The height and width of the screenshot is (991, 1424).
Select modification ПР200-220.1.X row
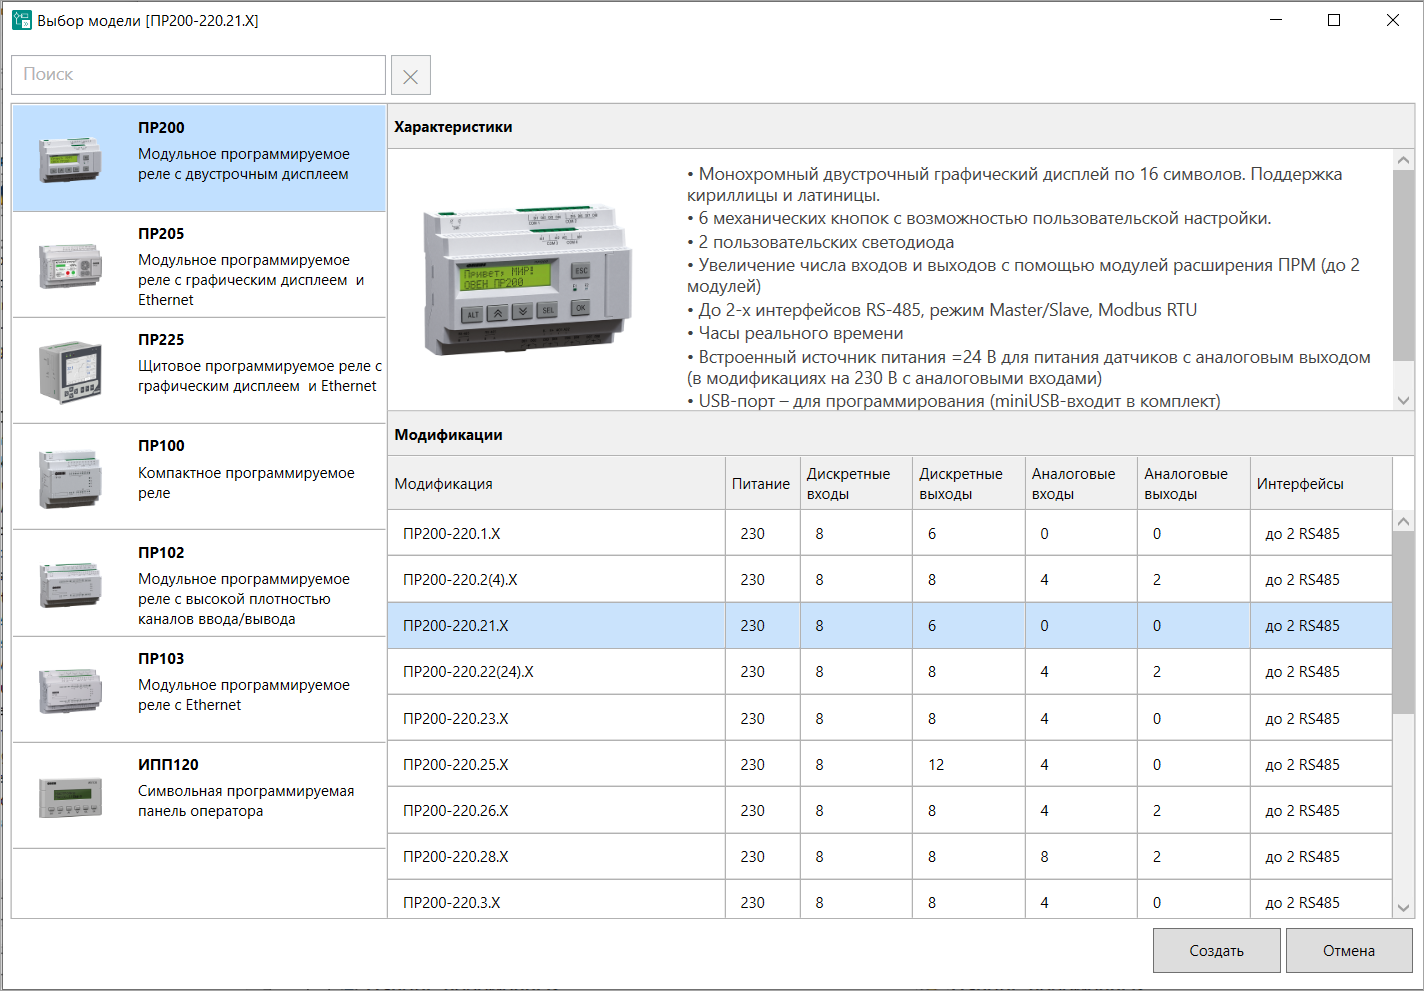coord(555,534)
